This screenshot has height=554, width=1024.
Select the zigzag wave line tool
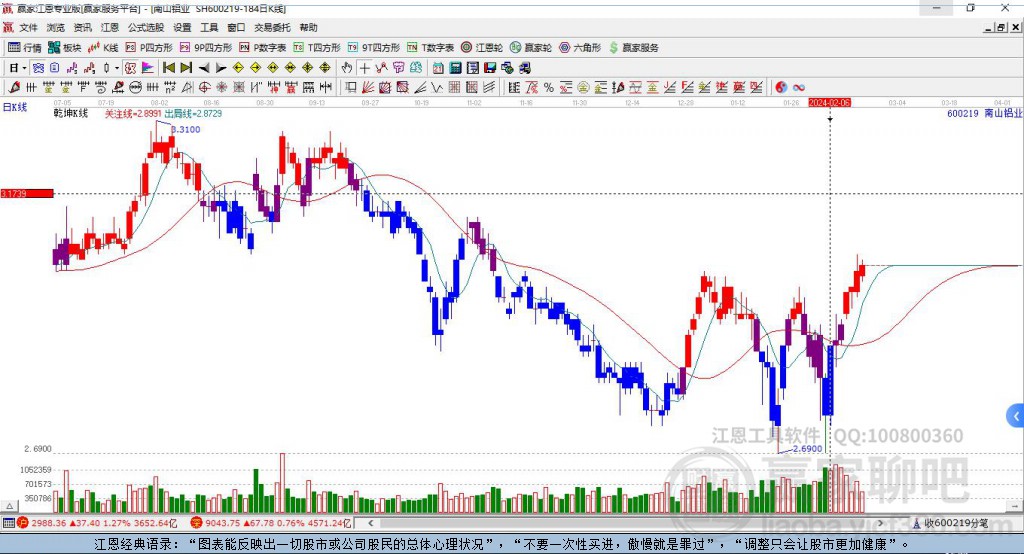[437, 87]
